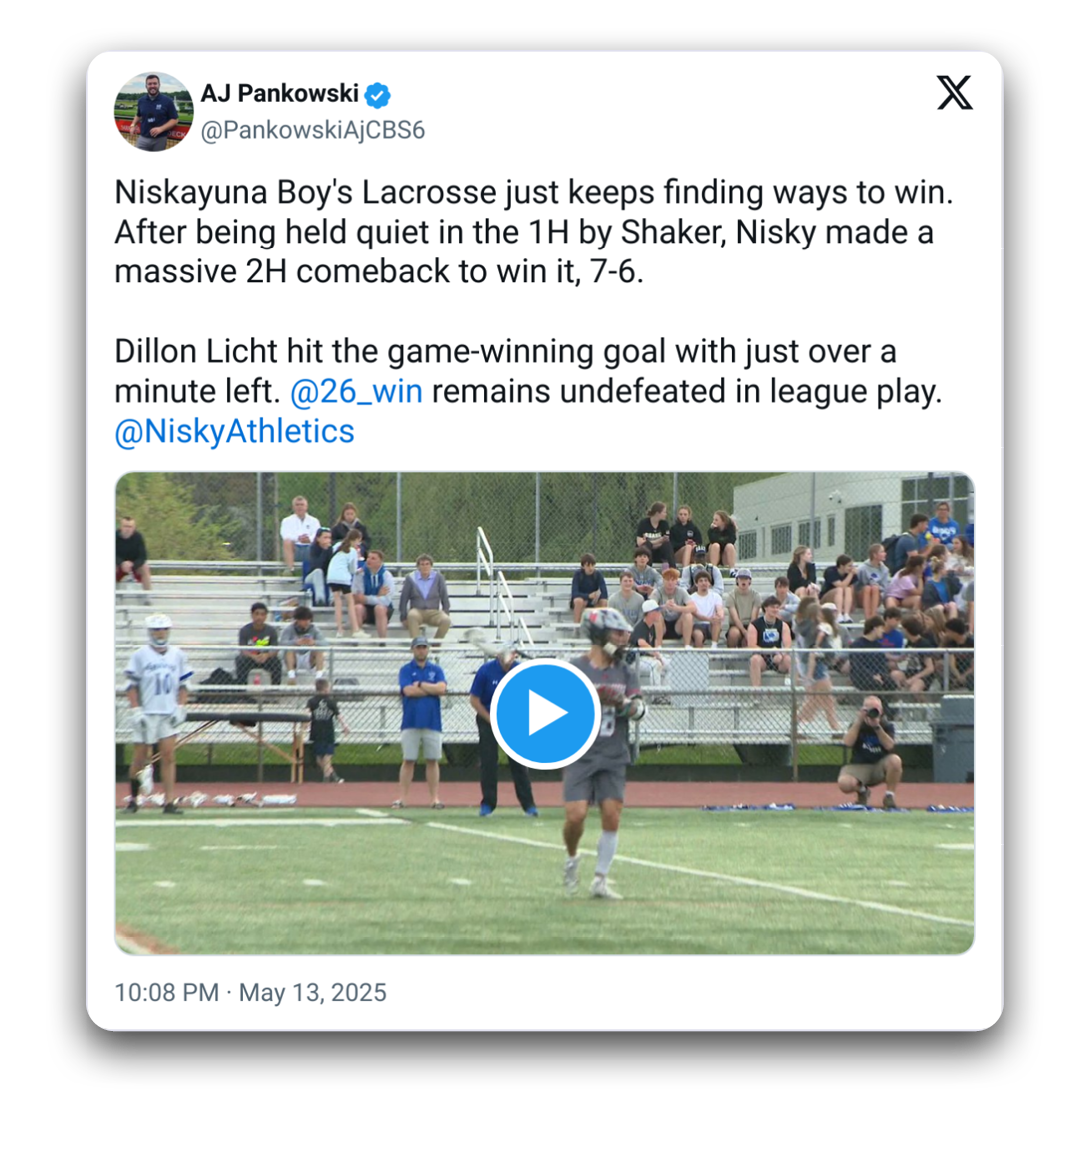This screenshot has width=1090, height=1153.
Task: Click the 10:08 PM post time
Action: pyautogui.click(x=166, y=993)
